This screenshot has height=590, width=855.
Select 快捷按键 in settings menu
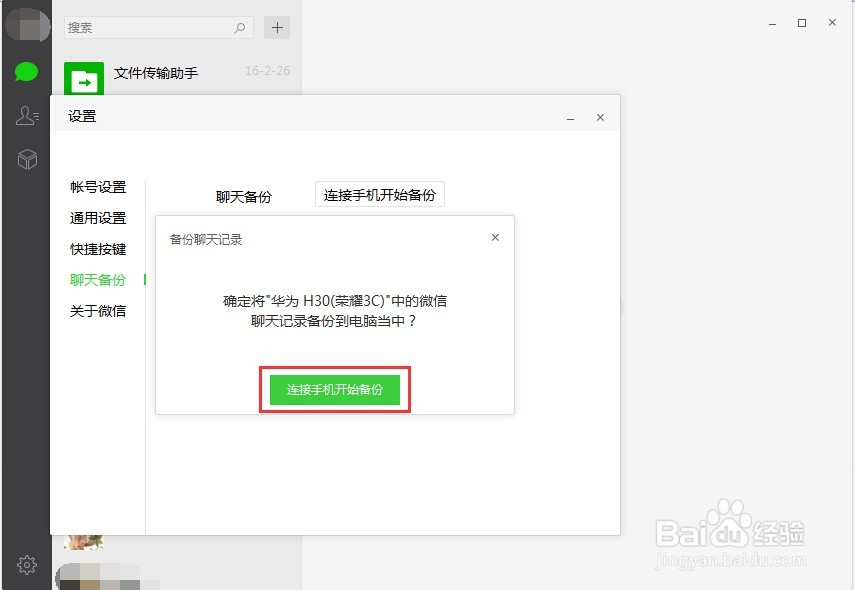98,249
